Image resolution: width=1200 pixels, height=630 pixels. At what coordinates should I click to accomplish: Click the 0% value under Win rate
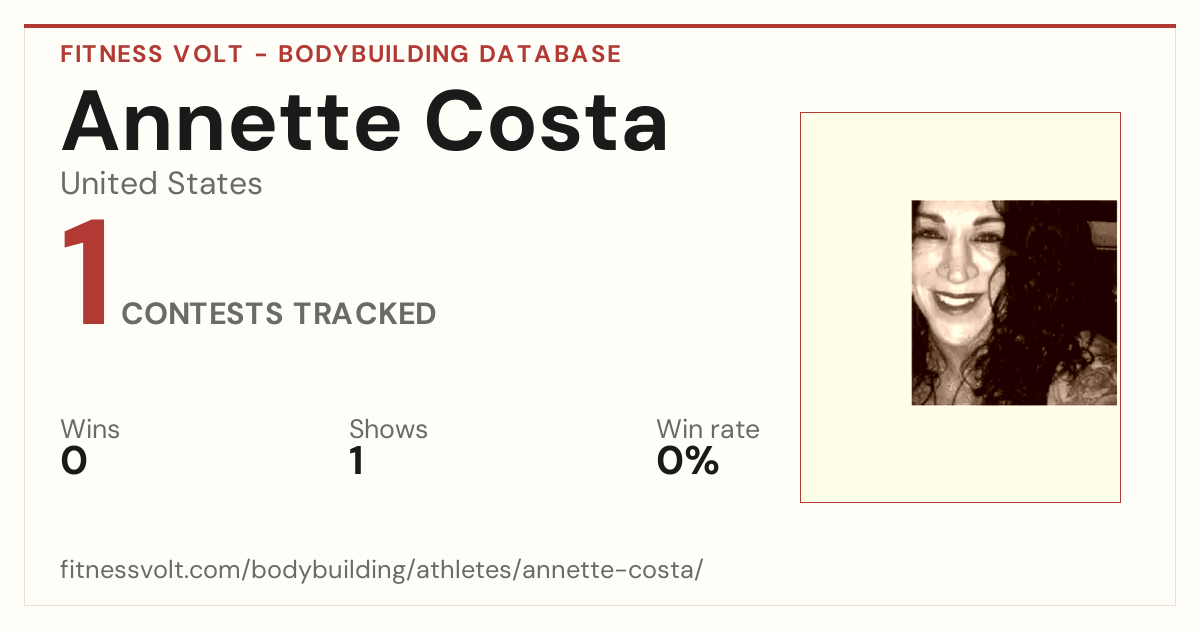[x=688, y=461]
